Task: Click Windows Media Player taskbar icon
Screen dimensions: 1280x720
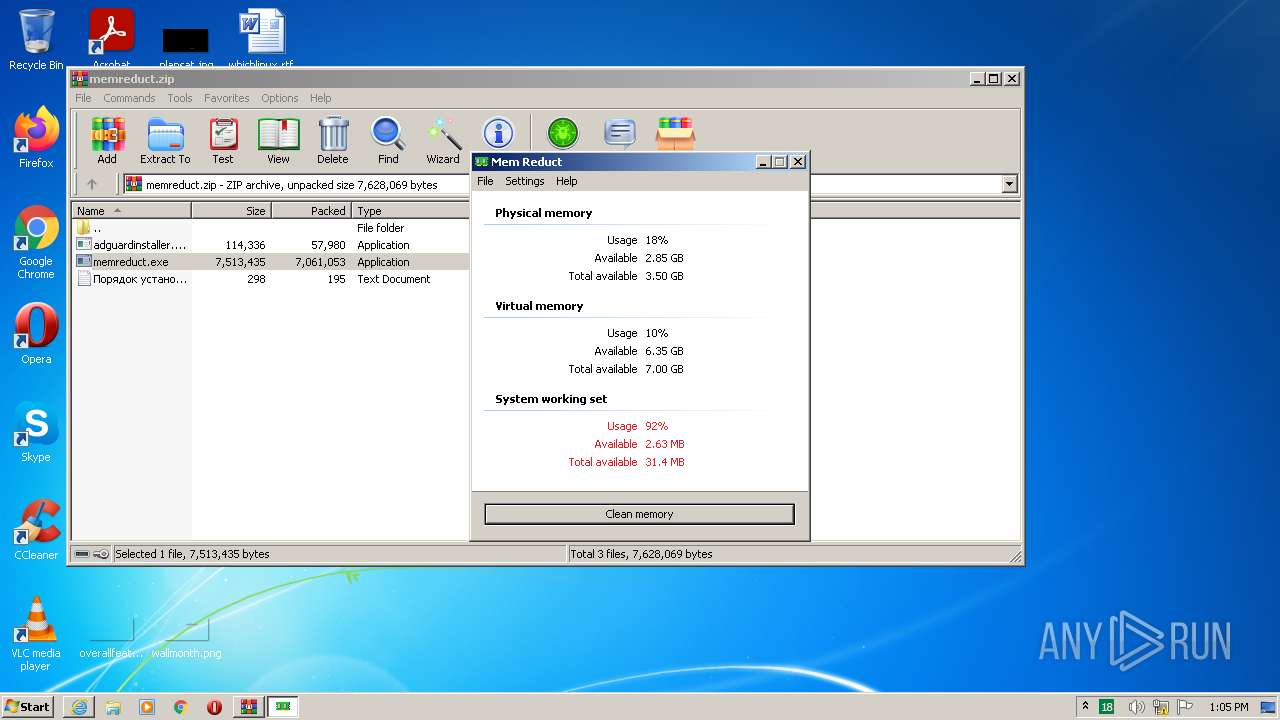Action: pyautogui.click(x=147, y=707)
